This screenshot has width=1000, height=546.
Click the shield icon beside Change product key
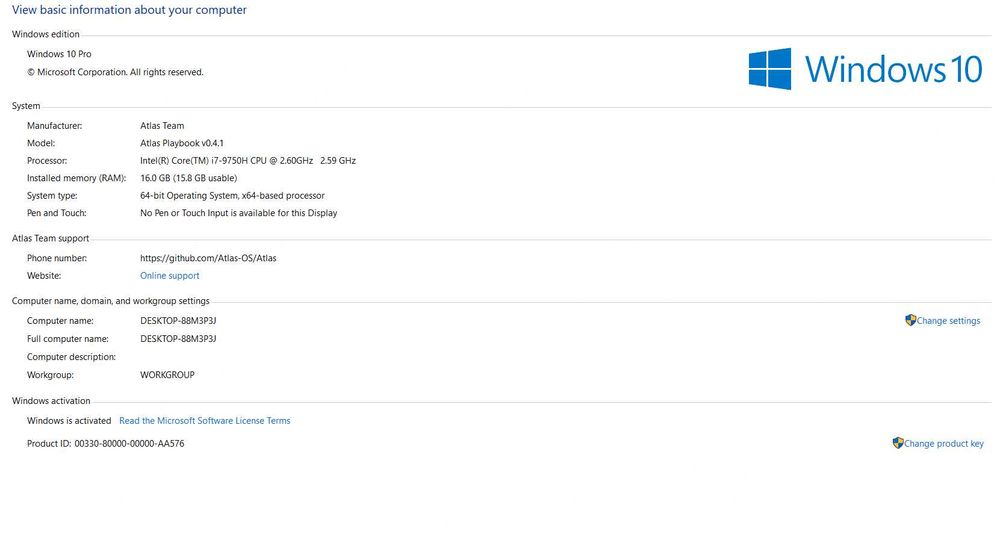point(898,443)
